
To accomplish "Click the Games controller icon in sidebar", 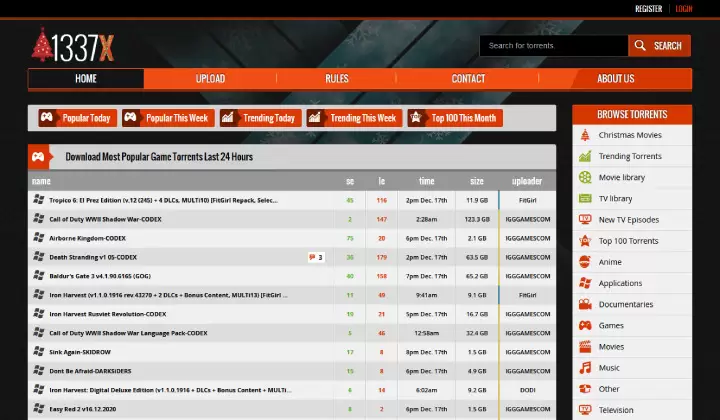I will (585, 325).
